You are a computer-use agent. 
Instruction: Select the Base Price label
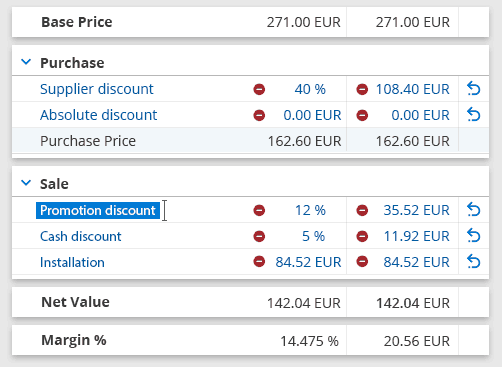pos(77,22)
